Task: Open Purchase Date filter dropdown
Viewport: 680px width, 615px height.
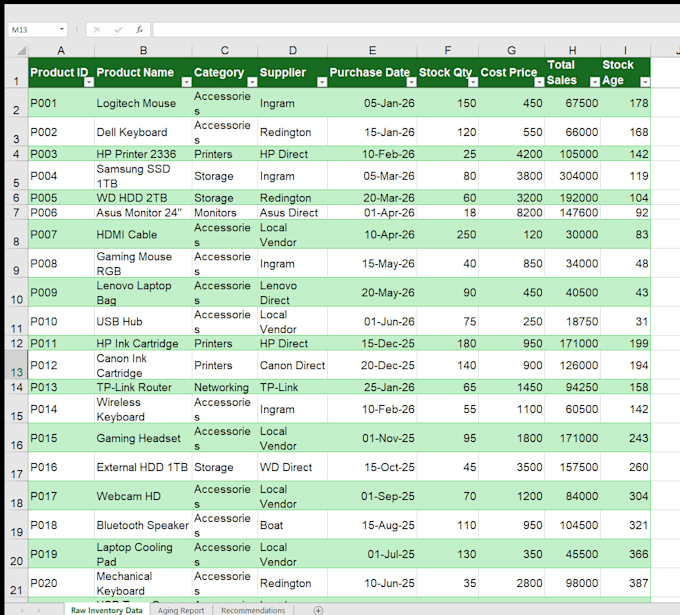Action: [x=412, y=82]
